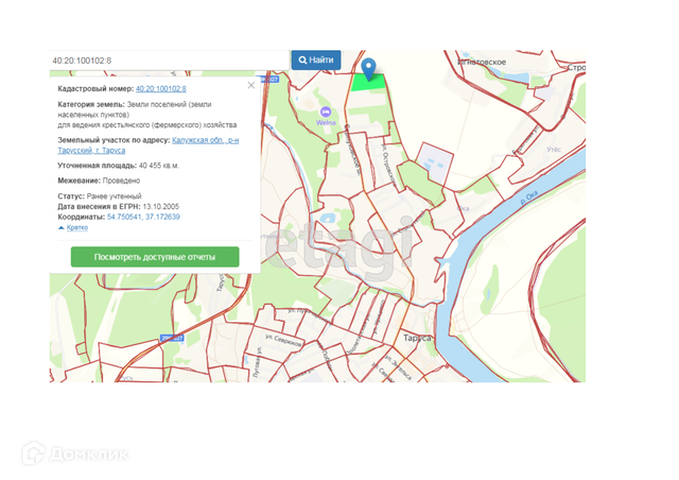Image resolution: width=679 pixels, height=480 pixels.
Task: Click the blue location pin marker
Action: (369, 68)
